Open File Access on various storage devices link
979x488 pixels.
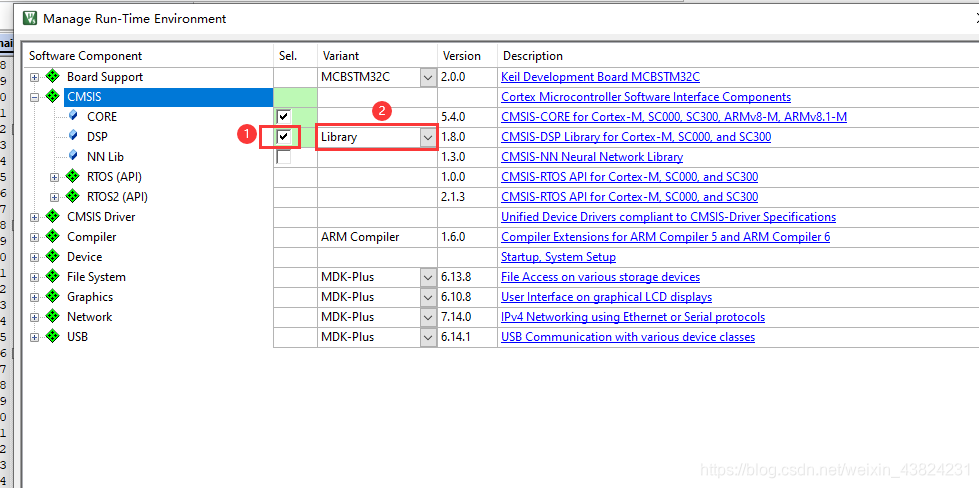[600, 276]
